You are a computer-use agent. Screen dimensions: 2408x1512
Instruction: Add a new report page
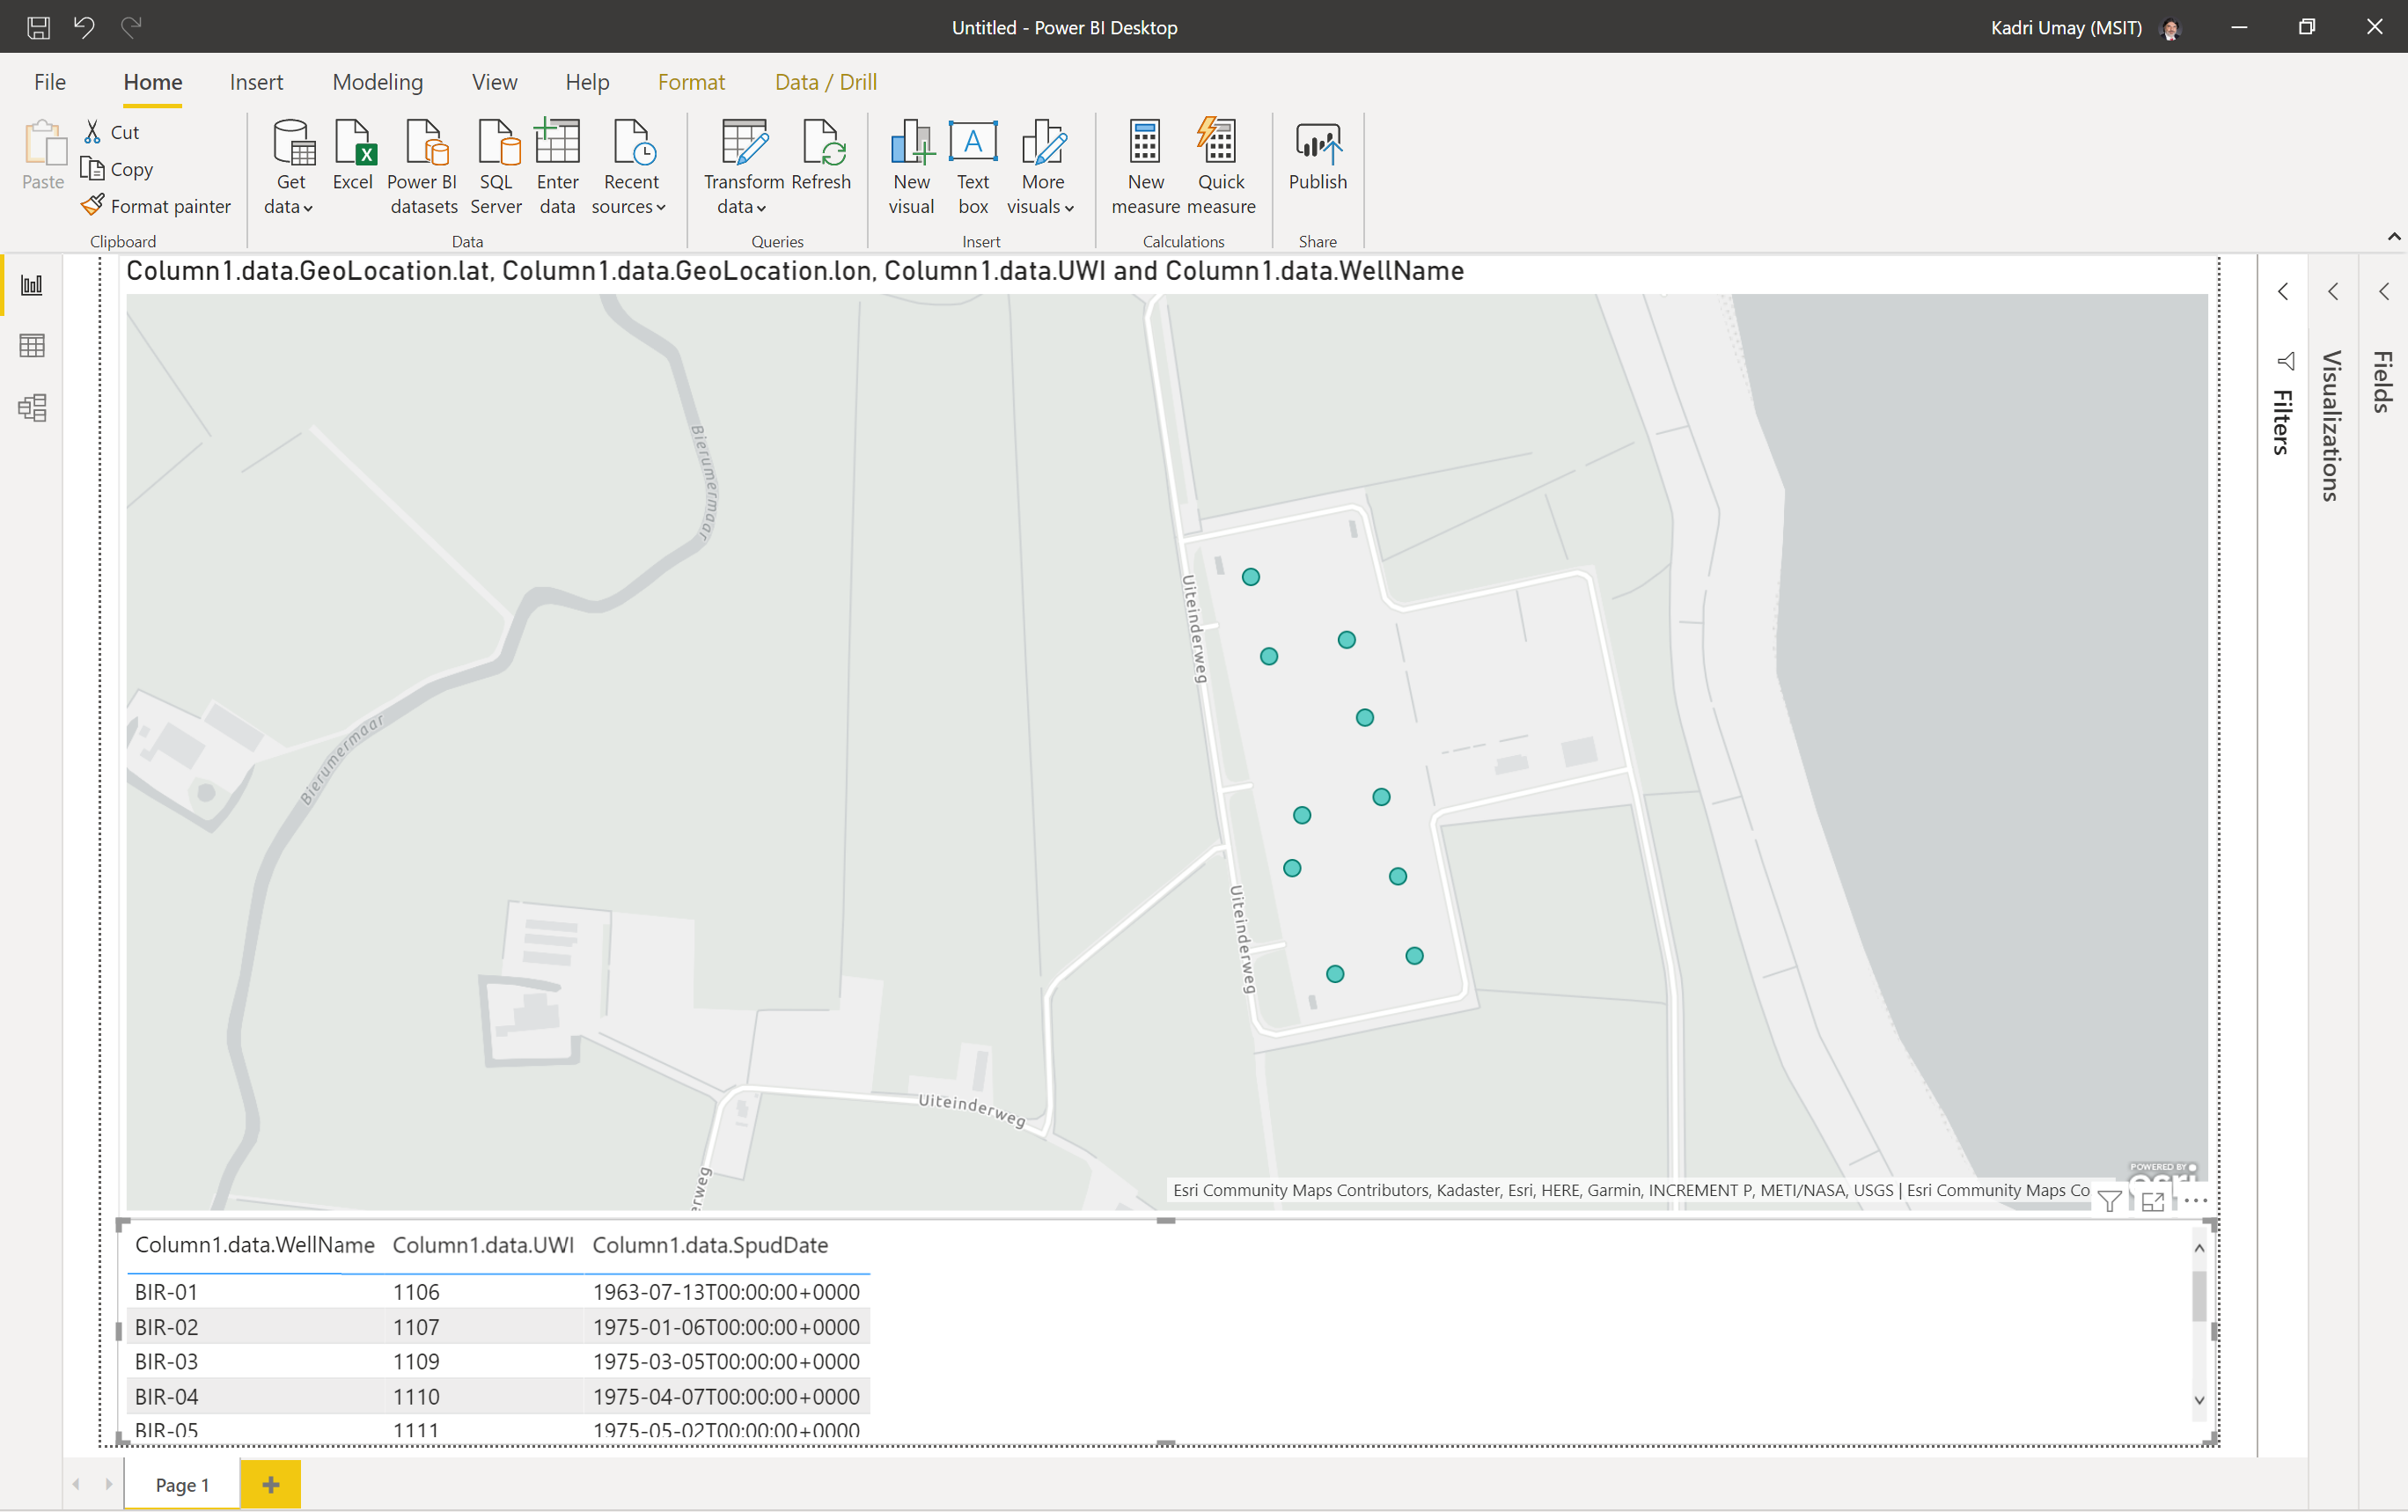tap(270, 1484)
